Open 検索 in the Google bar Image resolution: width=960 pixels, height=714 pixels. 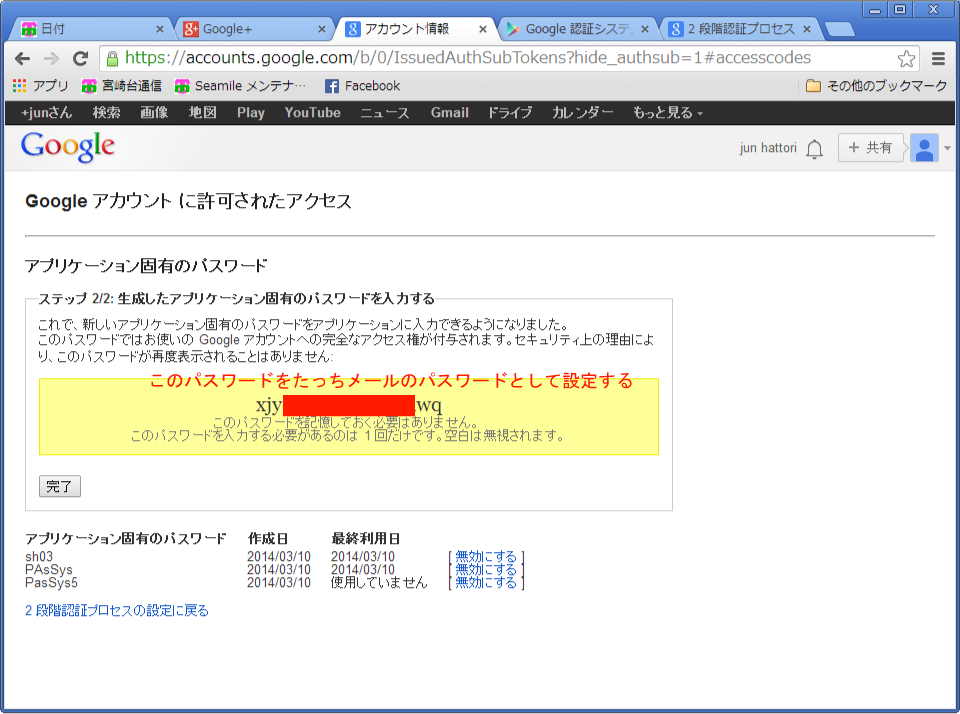click(107, 113)
